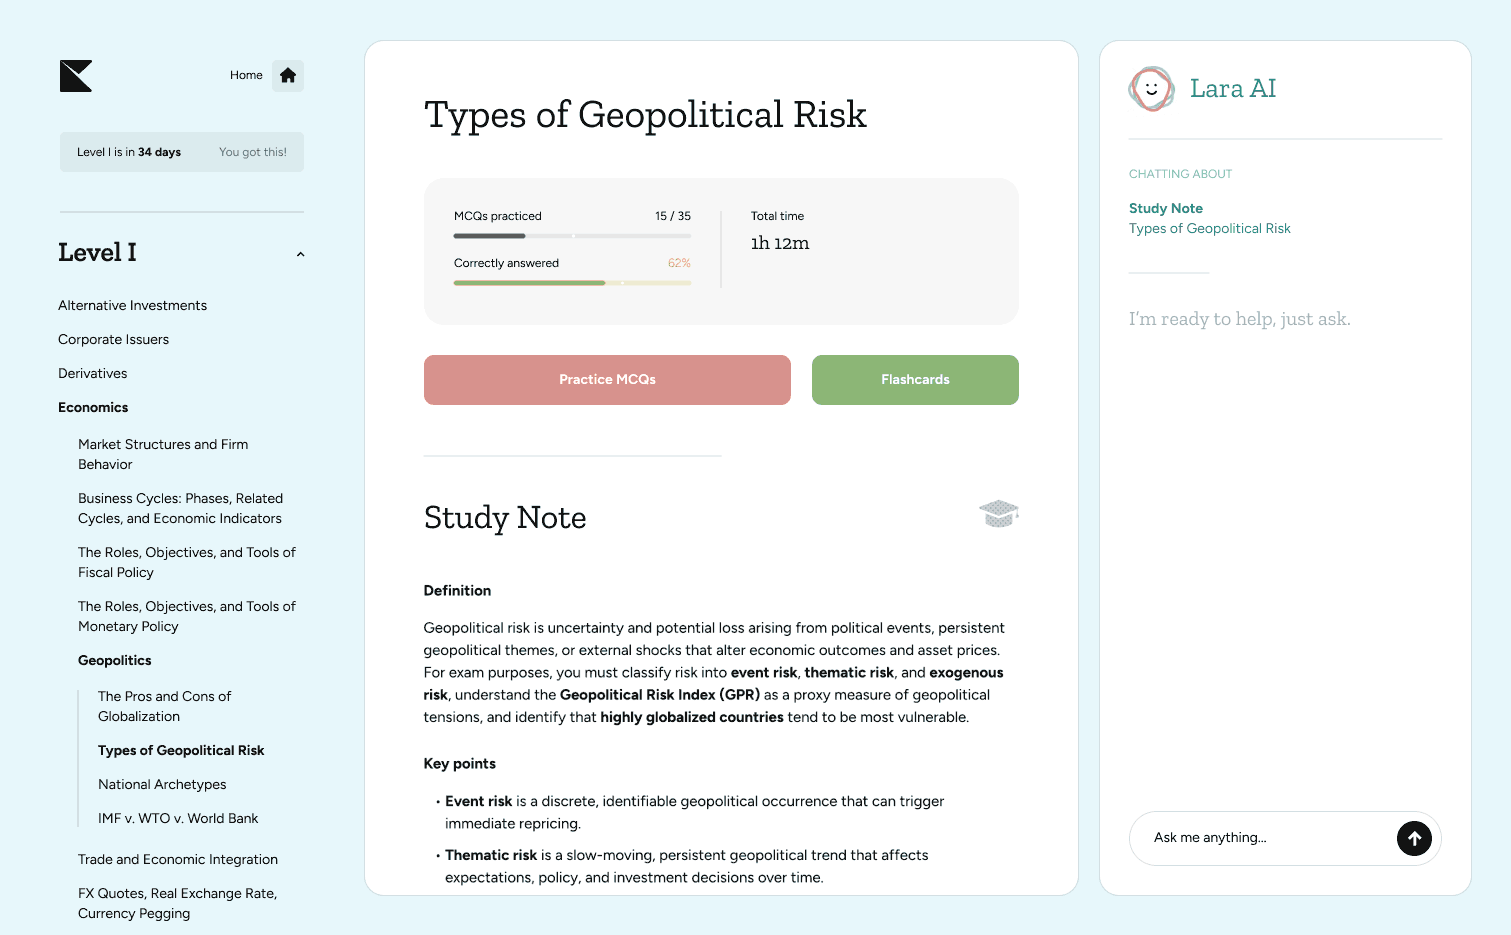Open National Archetypes lesson
Image resolution: width=1511 pixels, height=935 pixels.
[162, 785]
